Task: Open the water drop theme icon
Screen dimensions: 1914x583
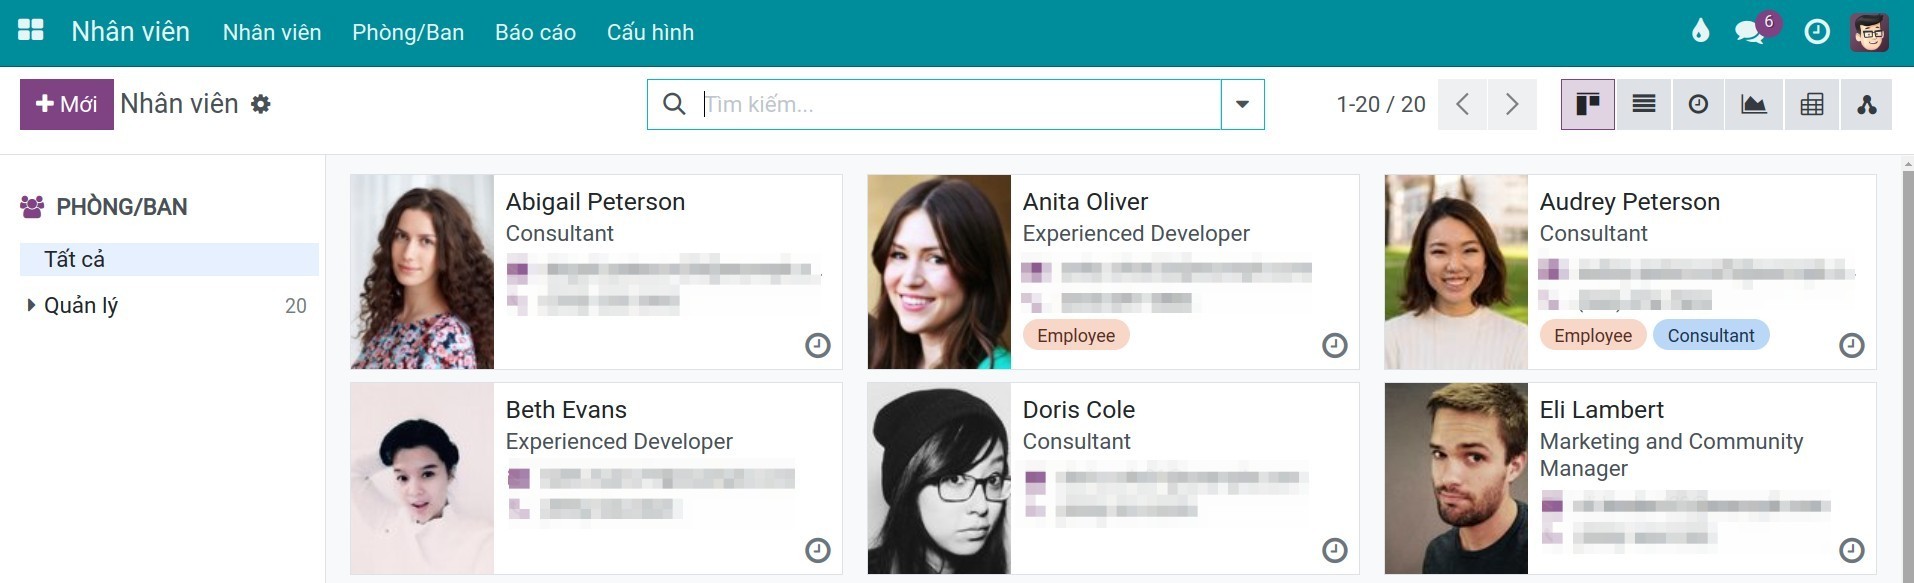Action: coord(1700,32)
